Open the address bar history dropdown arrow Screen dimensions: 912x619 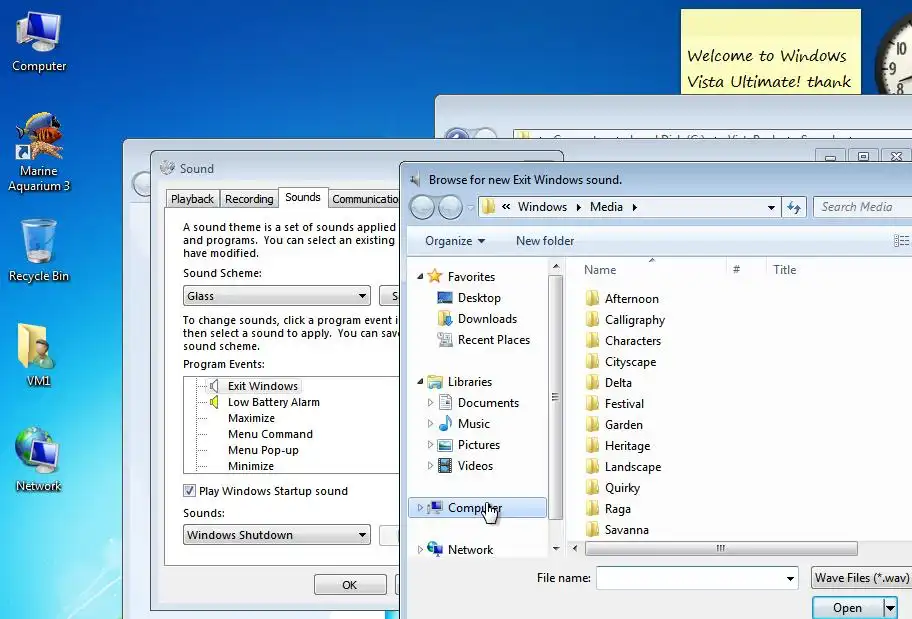771,207
